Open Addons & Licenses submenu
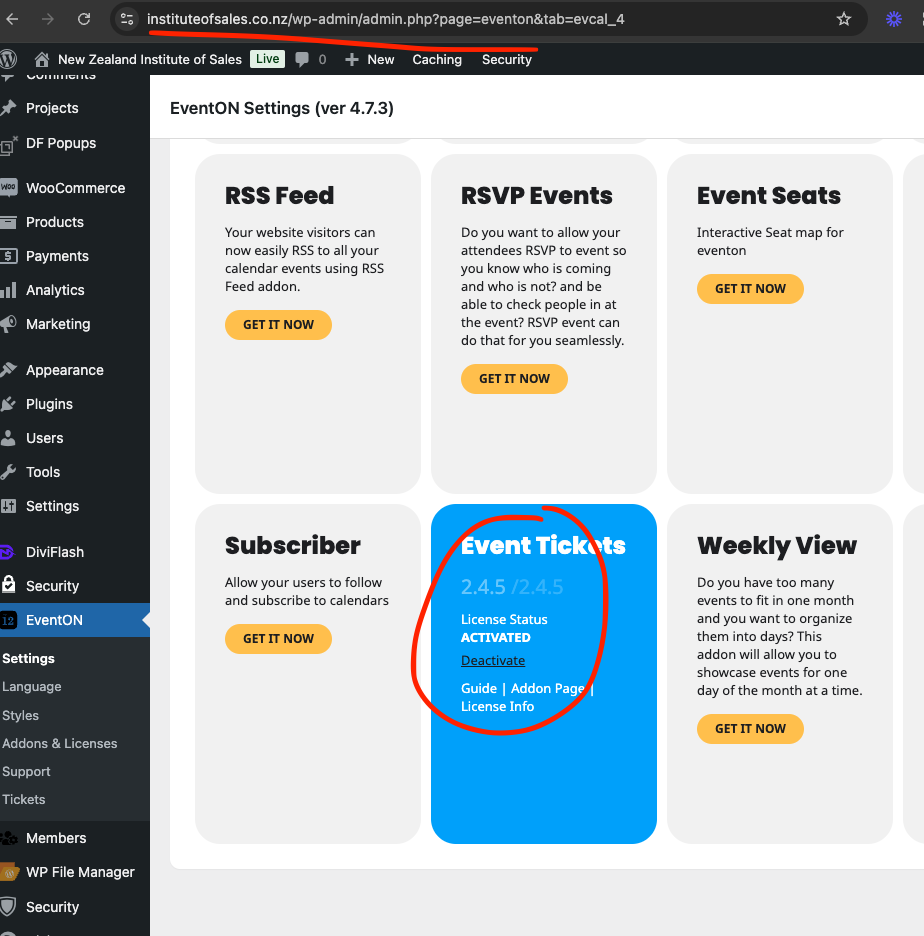This screenshot has width=924, height=936. coord(60,743)
